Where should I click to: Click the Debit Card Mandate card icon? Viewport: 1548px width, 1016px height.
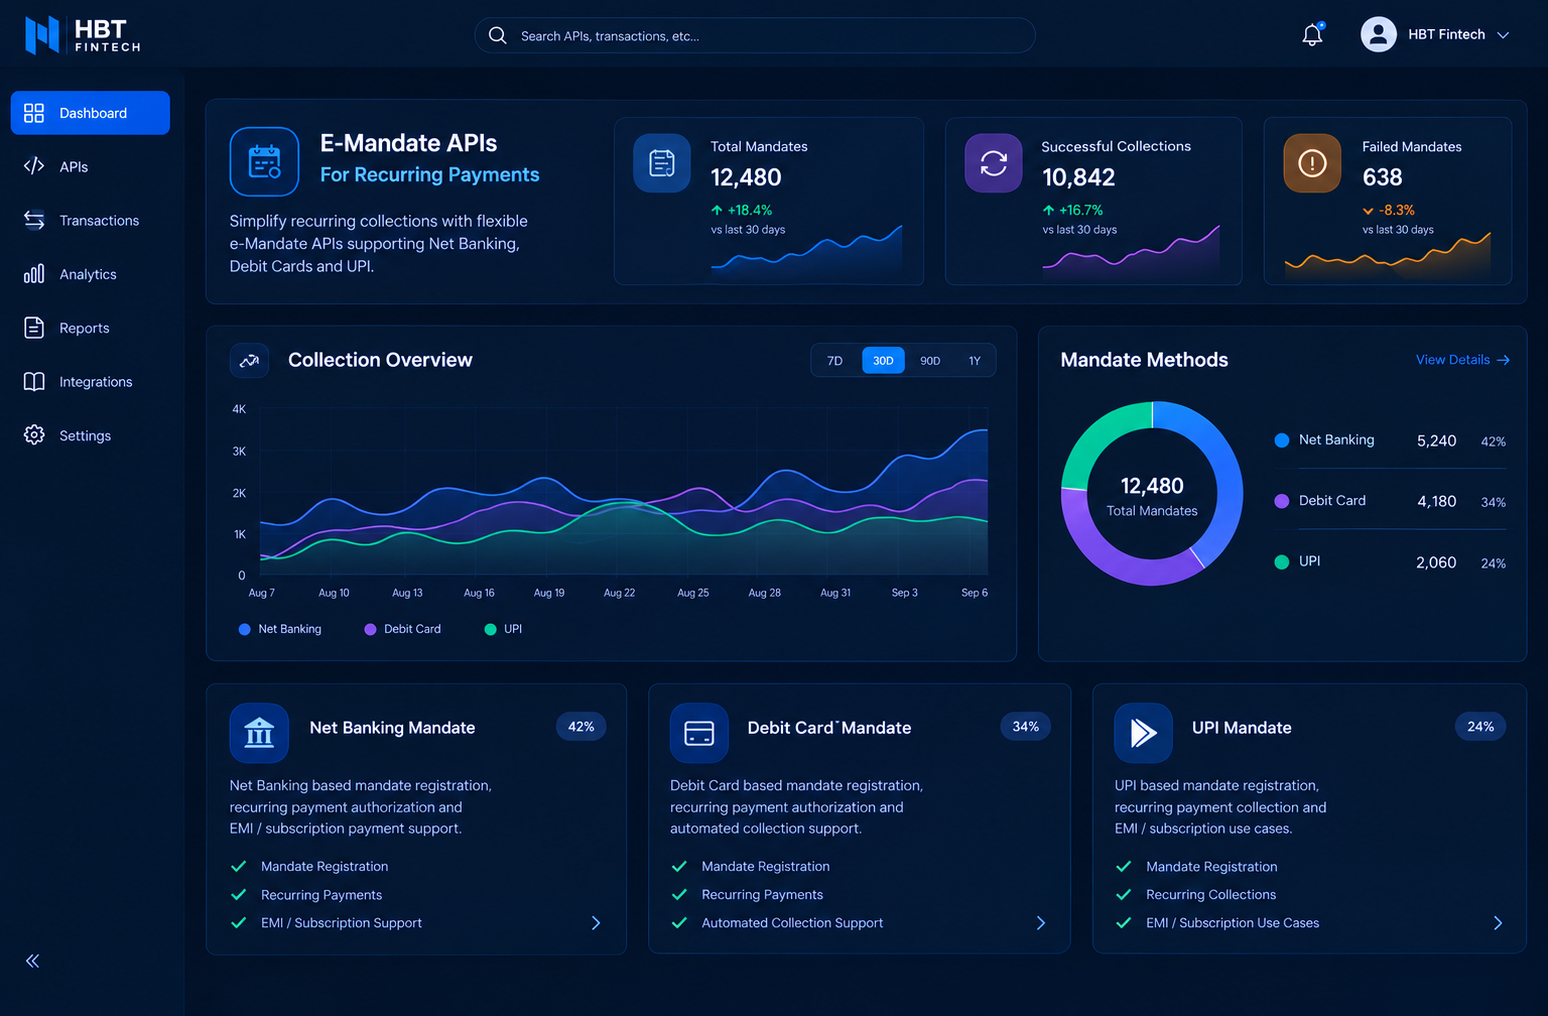699,733
